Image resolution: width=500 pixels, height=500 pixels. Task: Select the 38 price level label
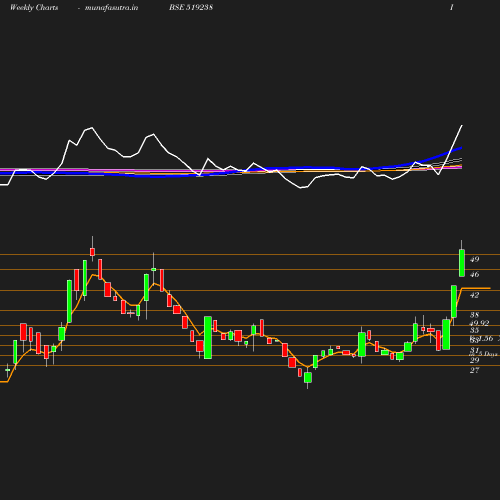pyautogui.click(x=474, y=315)
